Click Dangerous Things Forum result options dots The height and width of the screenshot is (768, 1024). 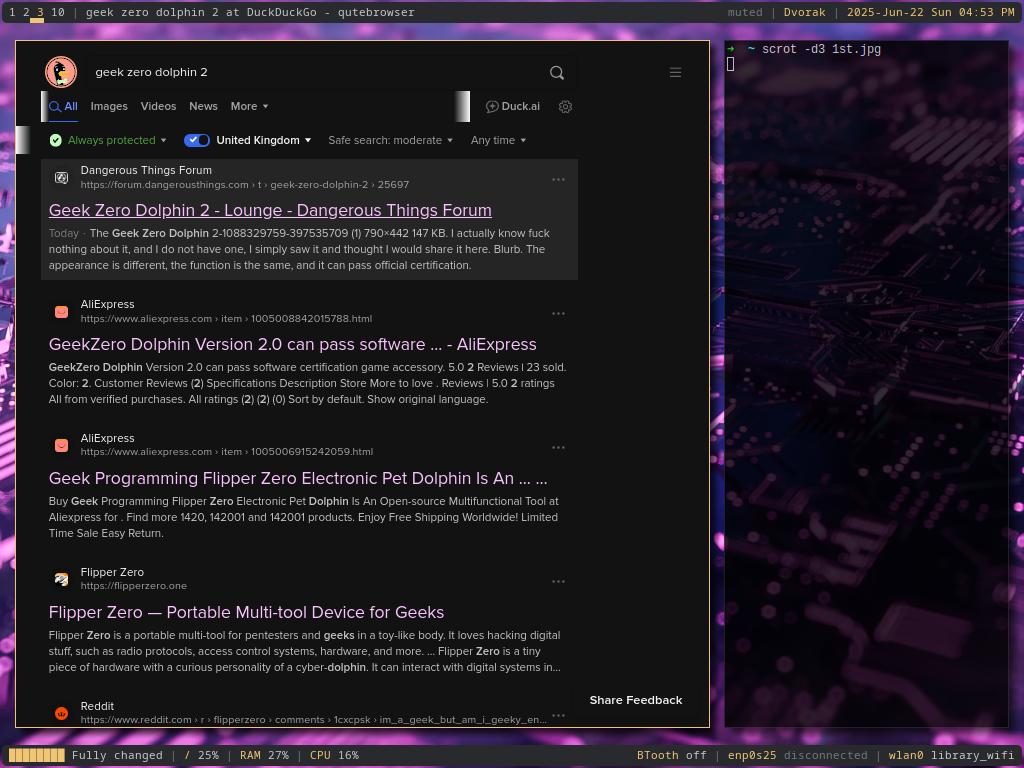[558, 180]
